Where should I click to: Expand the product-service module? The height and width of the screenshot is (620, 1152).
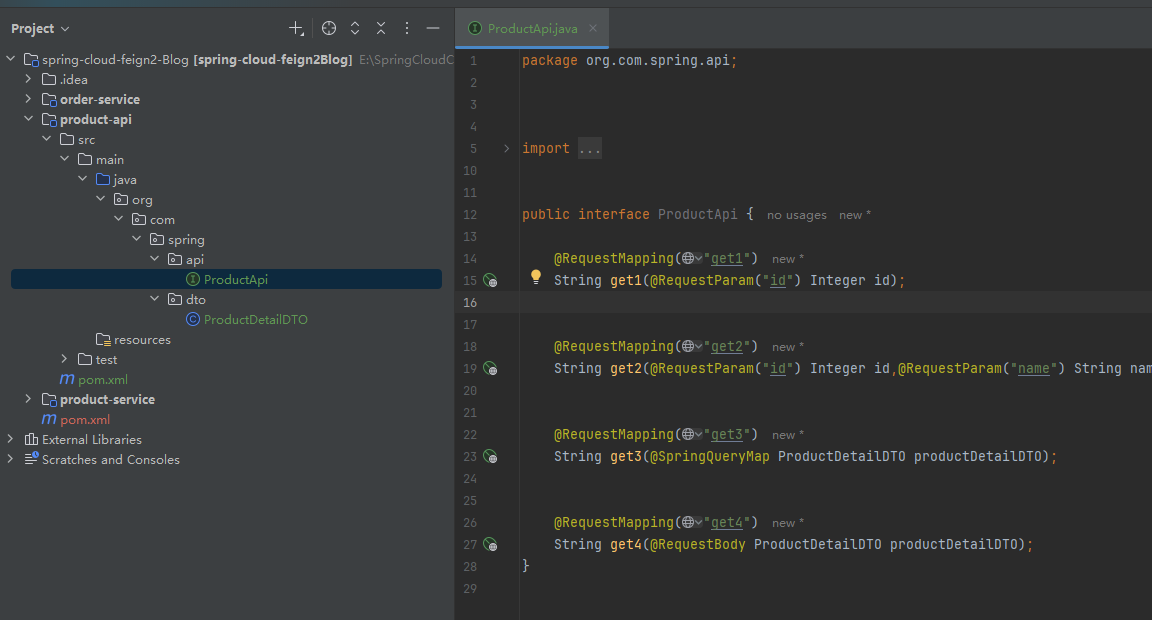[x=28, y=399]
